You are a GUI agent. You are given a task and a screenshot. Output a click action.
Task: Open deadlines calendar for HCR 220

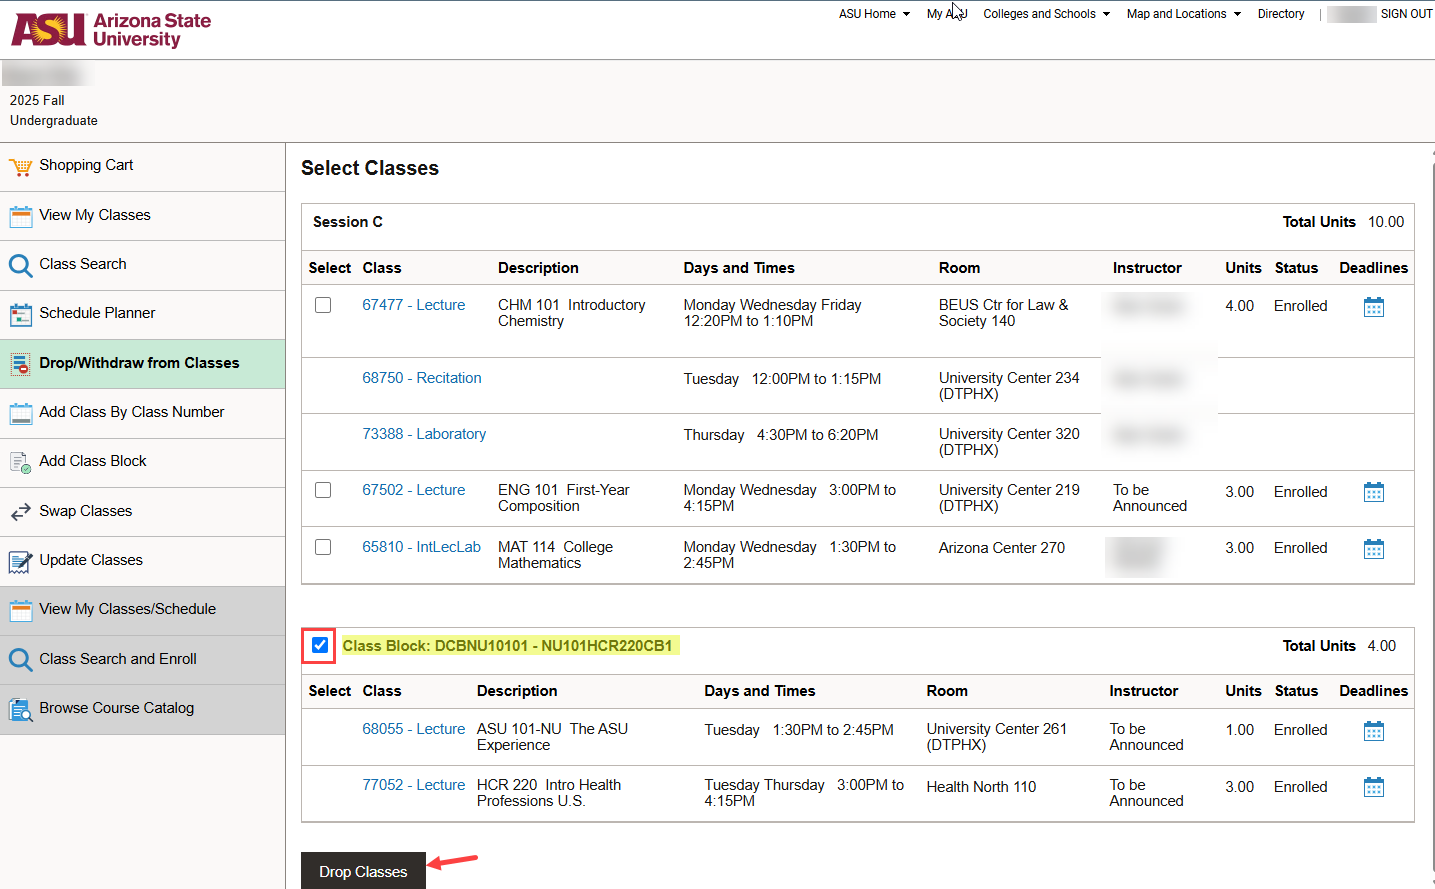pyautogui.click(x=1373, y=788)
